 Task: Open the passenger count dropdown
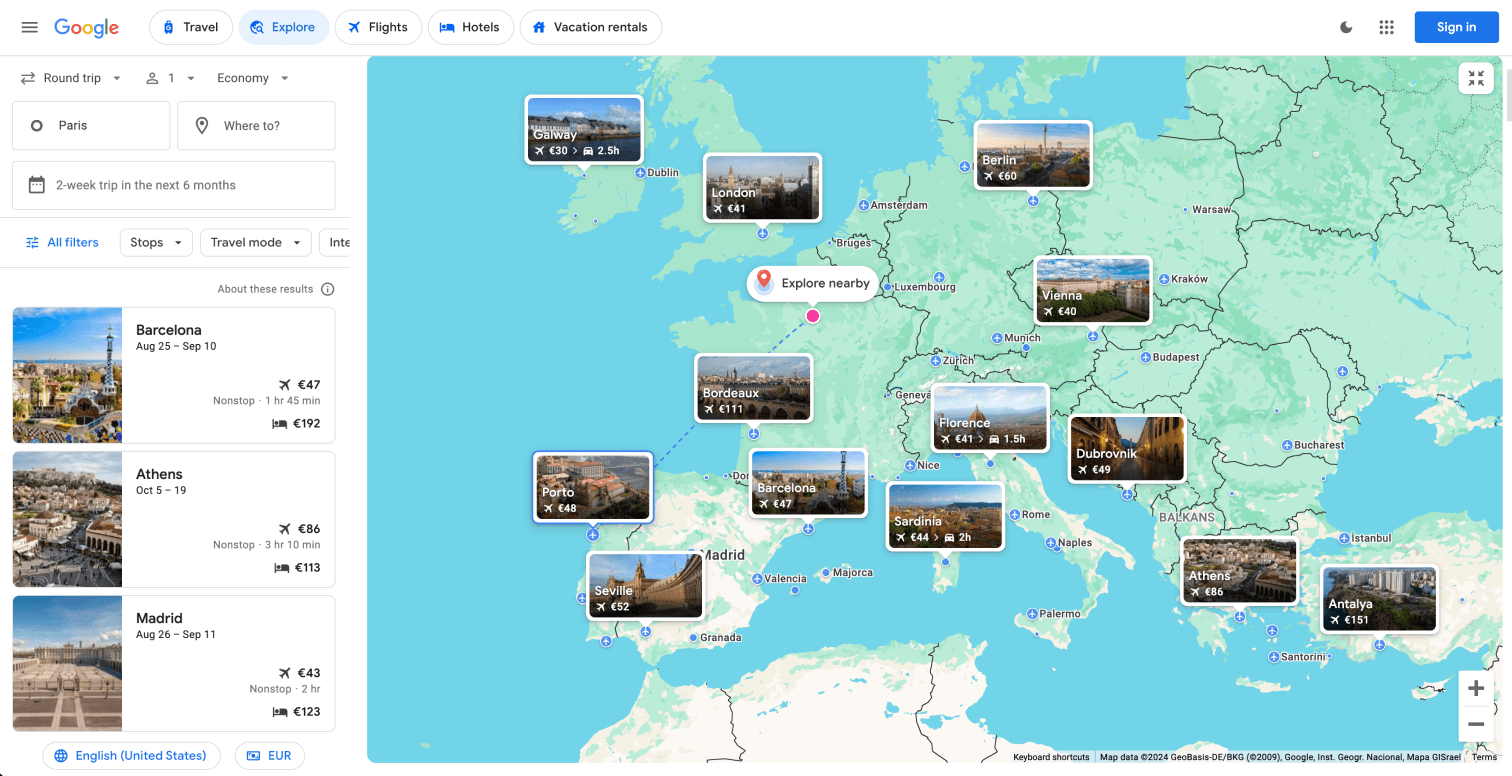pos(169,77)
